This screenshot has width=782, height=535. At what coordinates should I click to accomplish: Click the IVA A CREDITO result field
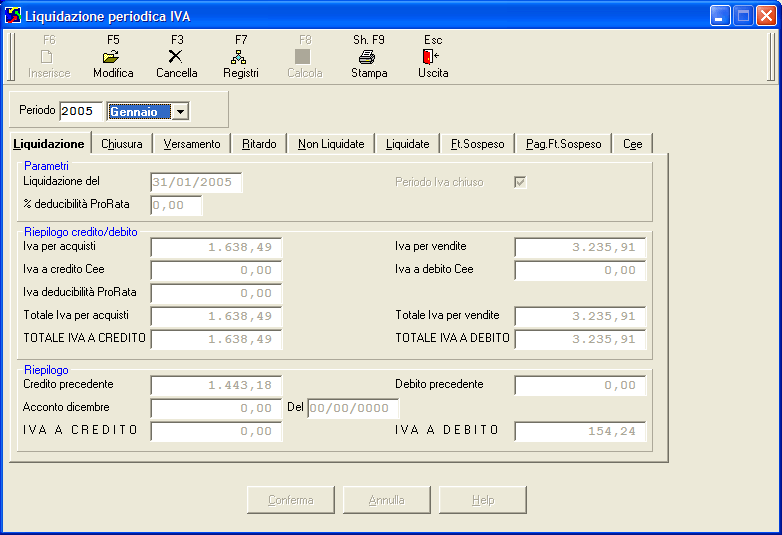(216, 431)
